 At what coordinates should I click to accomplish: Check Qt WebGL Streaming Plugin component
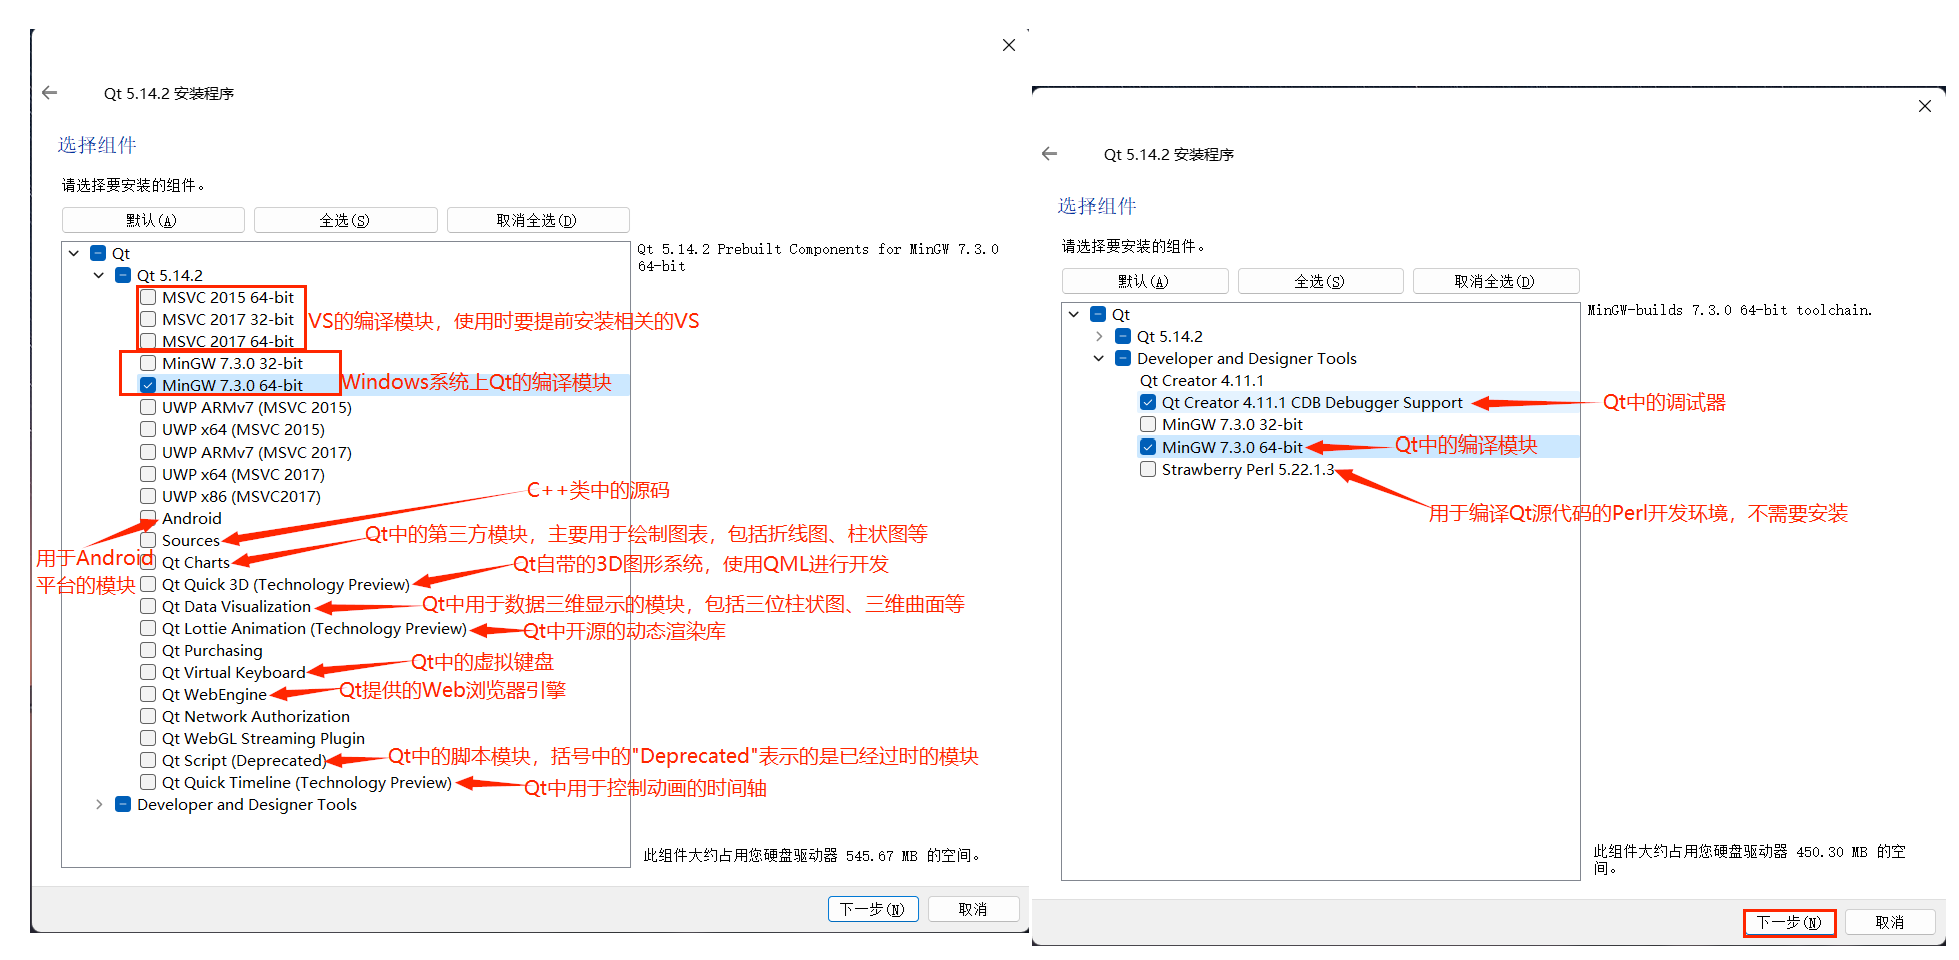click(148, 738)
